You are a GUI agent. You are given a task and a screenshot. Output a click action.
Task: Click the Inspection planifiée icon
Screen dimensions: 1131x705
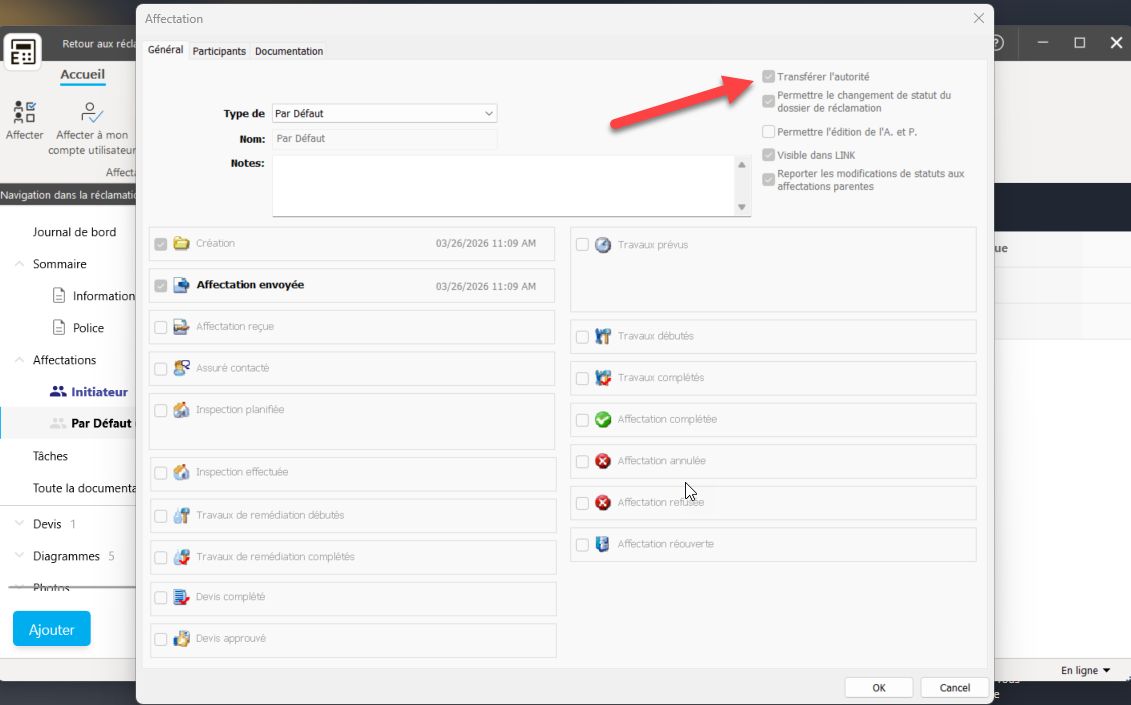(x=181, y=410)
